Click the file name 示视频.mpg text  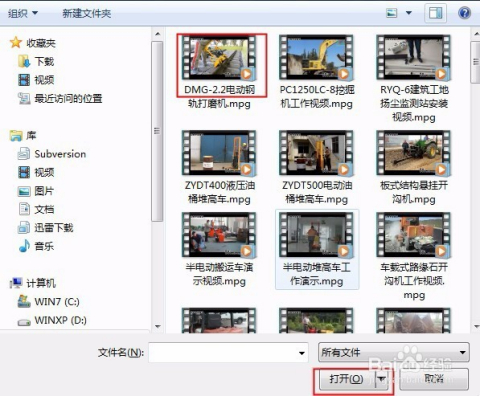pyautogui.click(x=219, y=281)
